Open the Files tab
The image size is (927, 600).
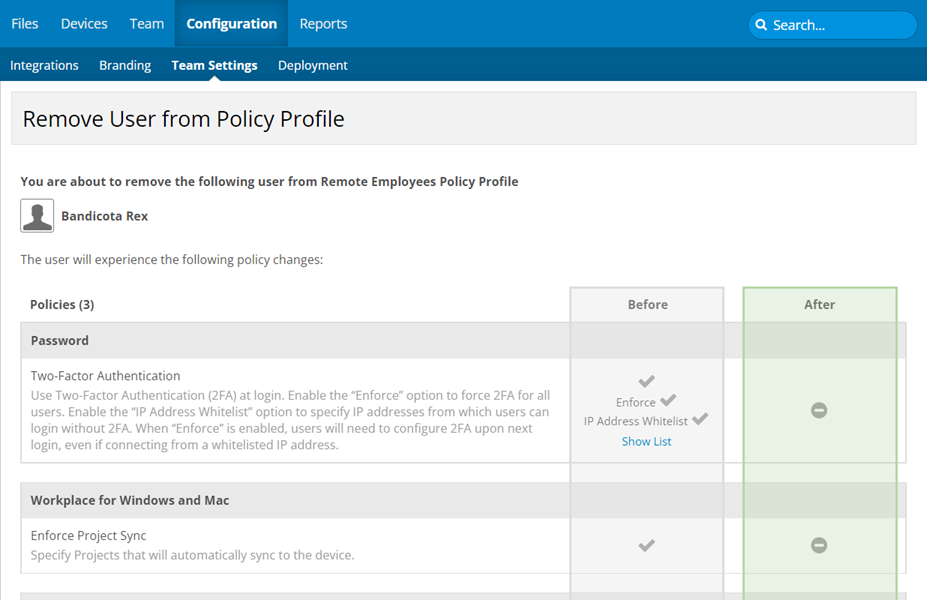click(x=25, y=24)
